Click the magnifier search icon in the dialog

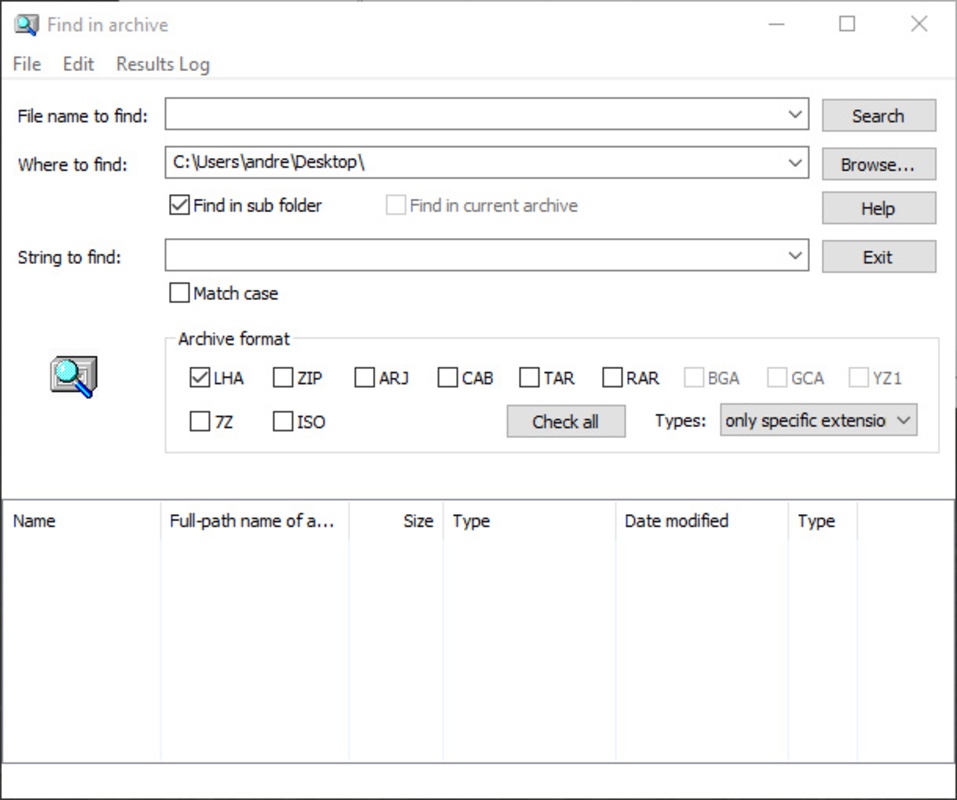pyautogui.click(x=73, y=376)
